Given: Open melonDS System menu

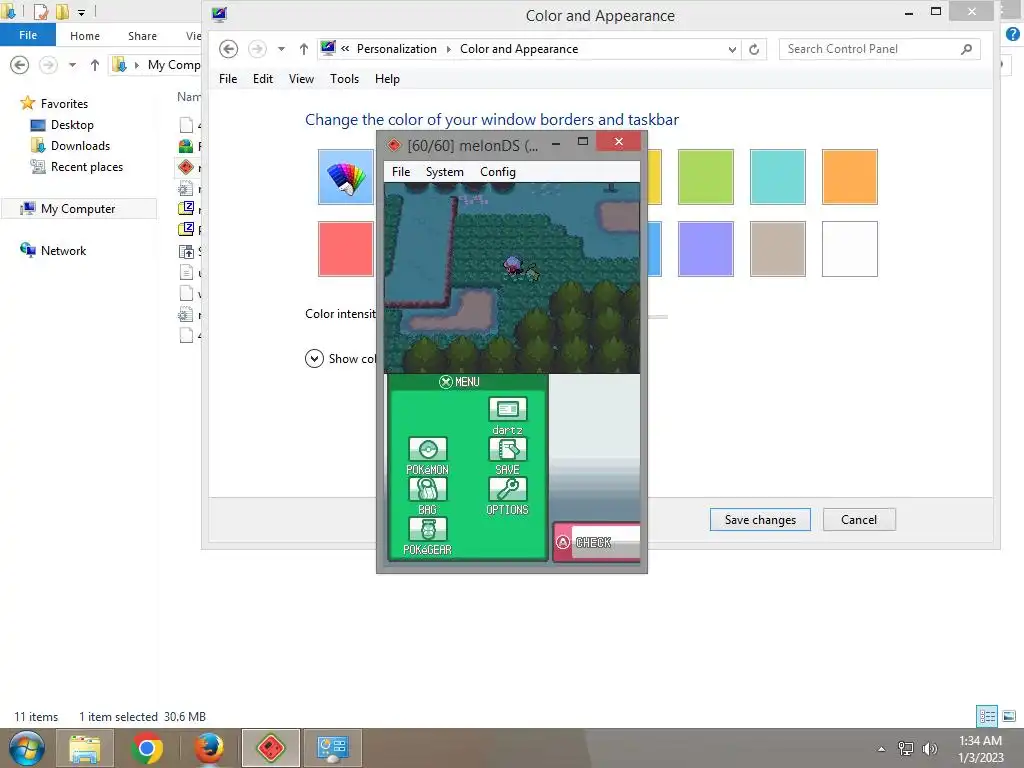Looking at the screenshot, I should click(x=445, y=172).
